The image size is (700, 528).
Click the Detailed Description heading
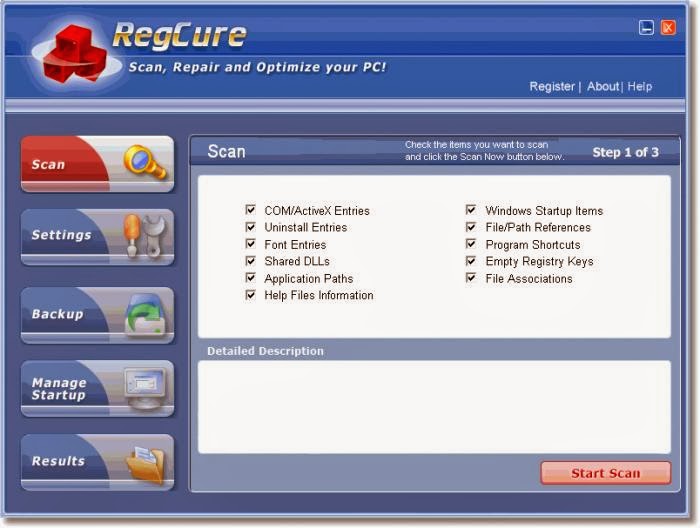coord(265,351)
